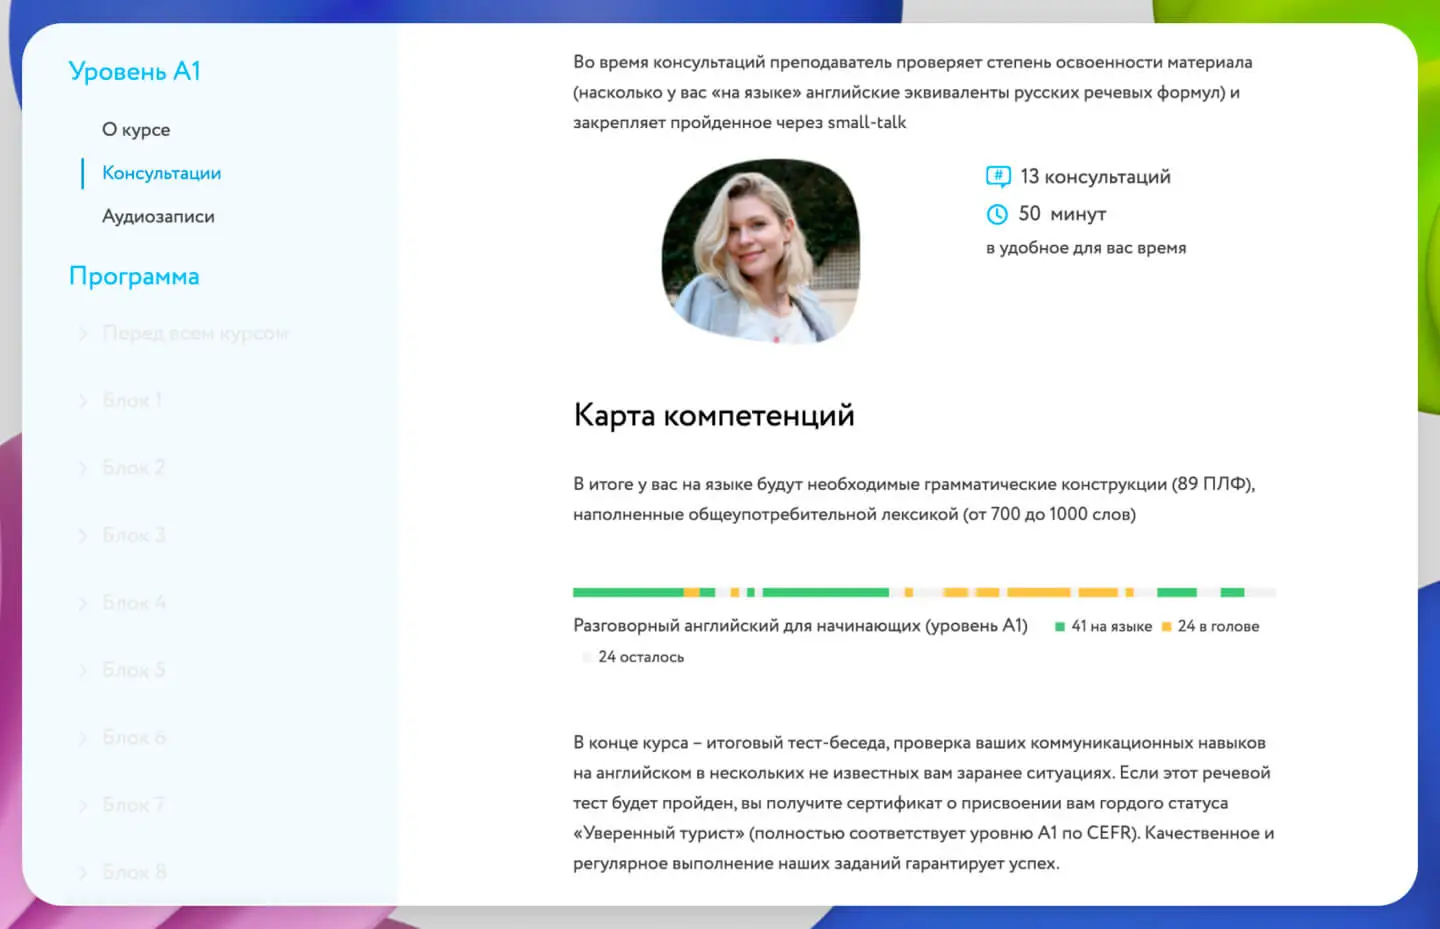Click 24 в голове legend label
Screen dimensions: 1440x929
pos(1218,626)
